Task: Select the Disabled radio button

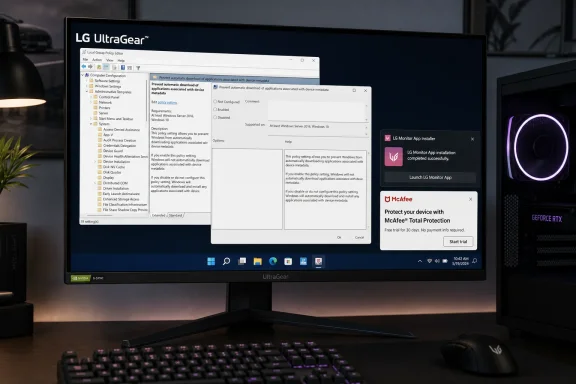Action: tap(215, 118)
